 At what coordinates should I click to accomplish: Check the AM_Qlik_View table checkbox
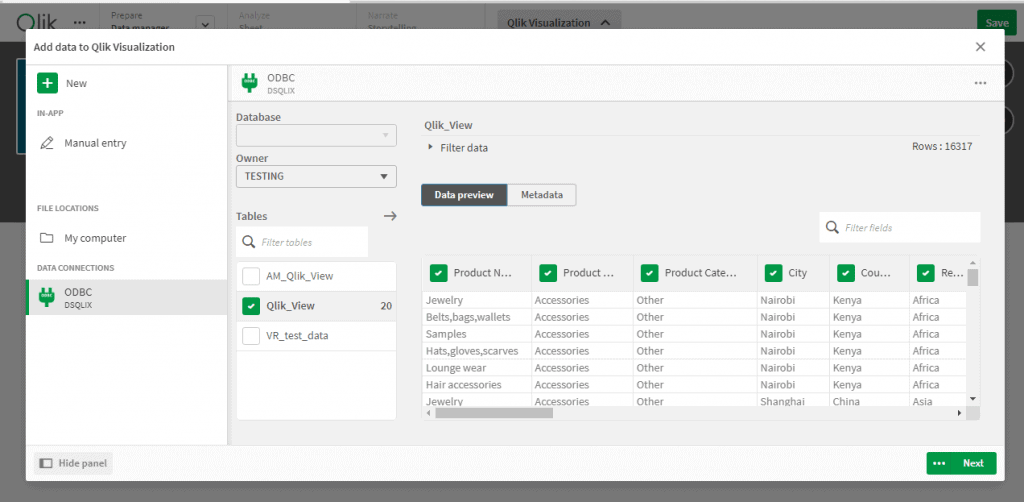251,276
